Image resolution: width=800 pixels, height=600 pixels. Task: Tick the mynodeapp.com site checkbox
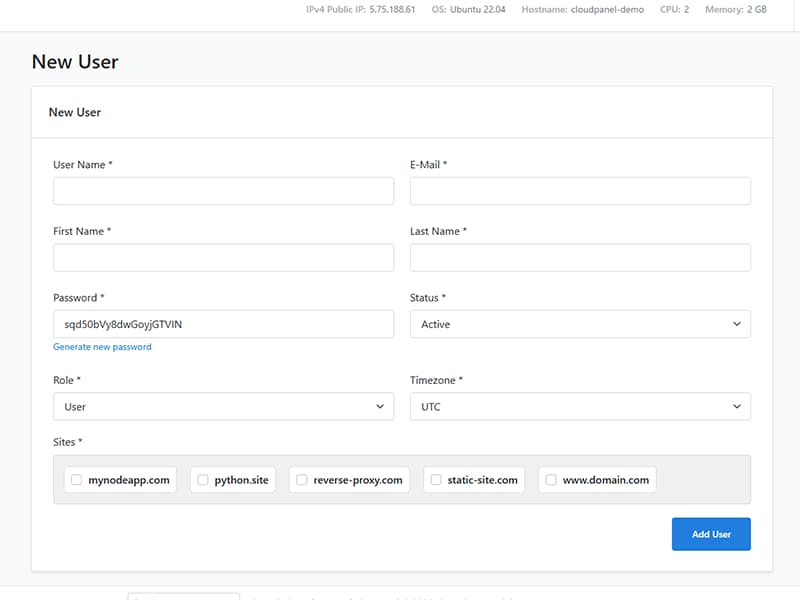tap(76, 480)
